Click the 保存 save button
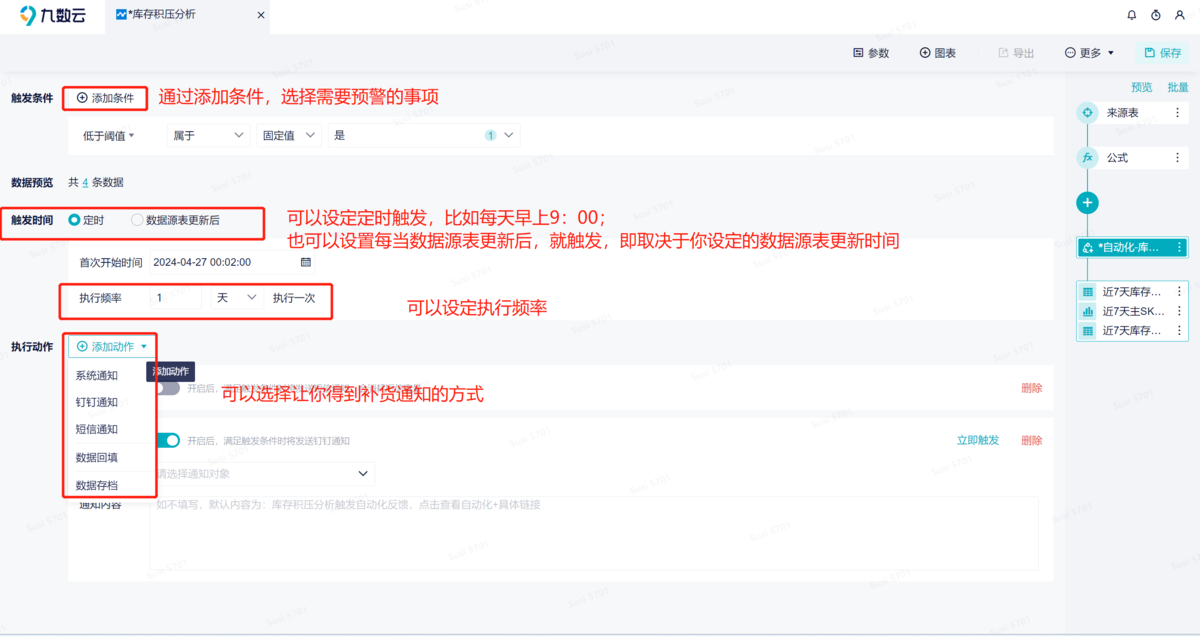Image resolution: width=1200 pixels, height=636 pixels. click(x=1162, y=53)
